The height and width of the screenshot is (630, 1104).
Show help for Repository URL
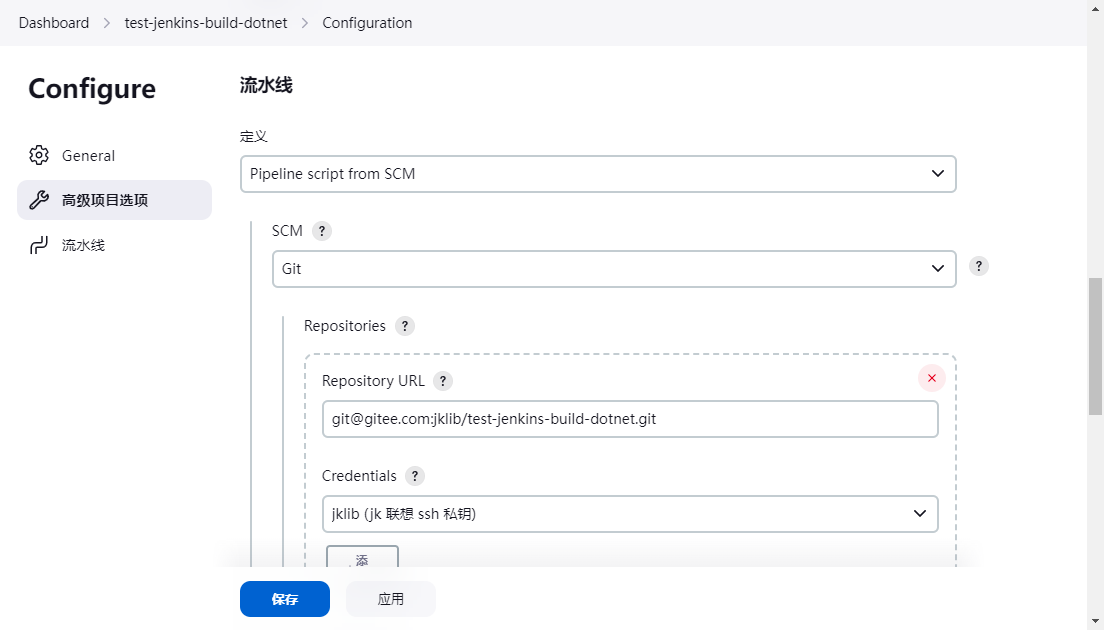coord(443,381)
